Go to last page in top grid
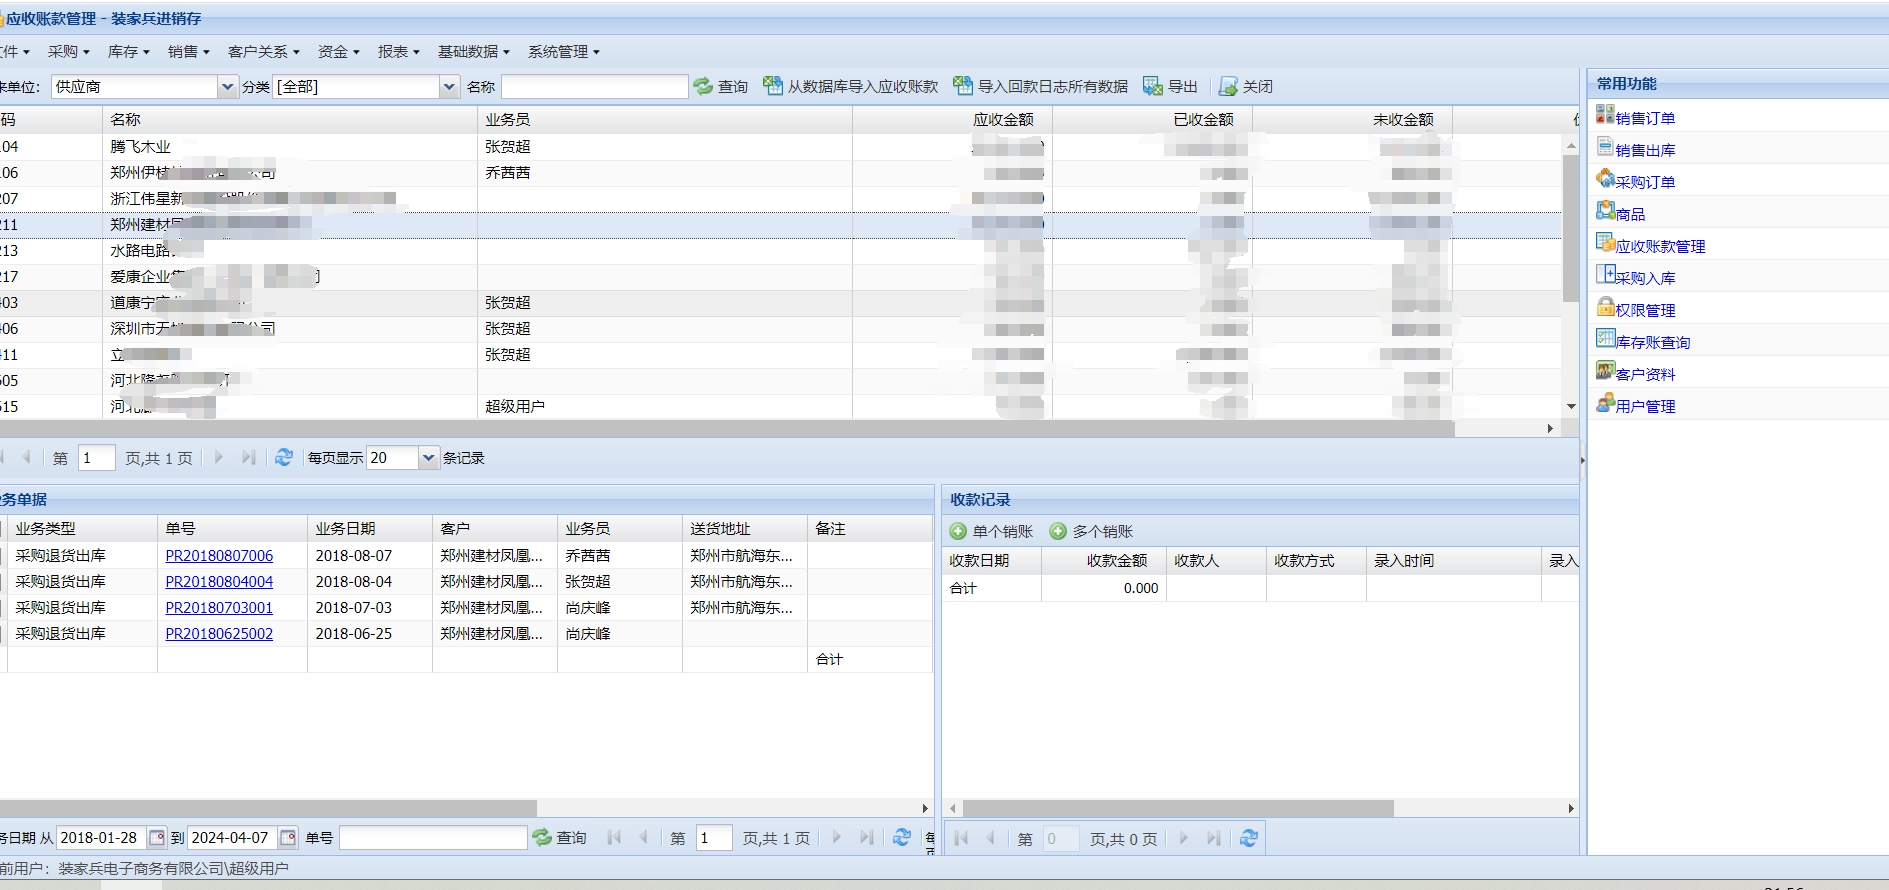 [248, 457]
